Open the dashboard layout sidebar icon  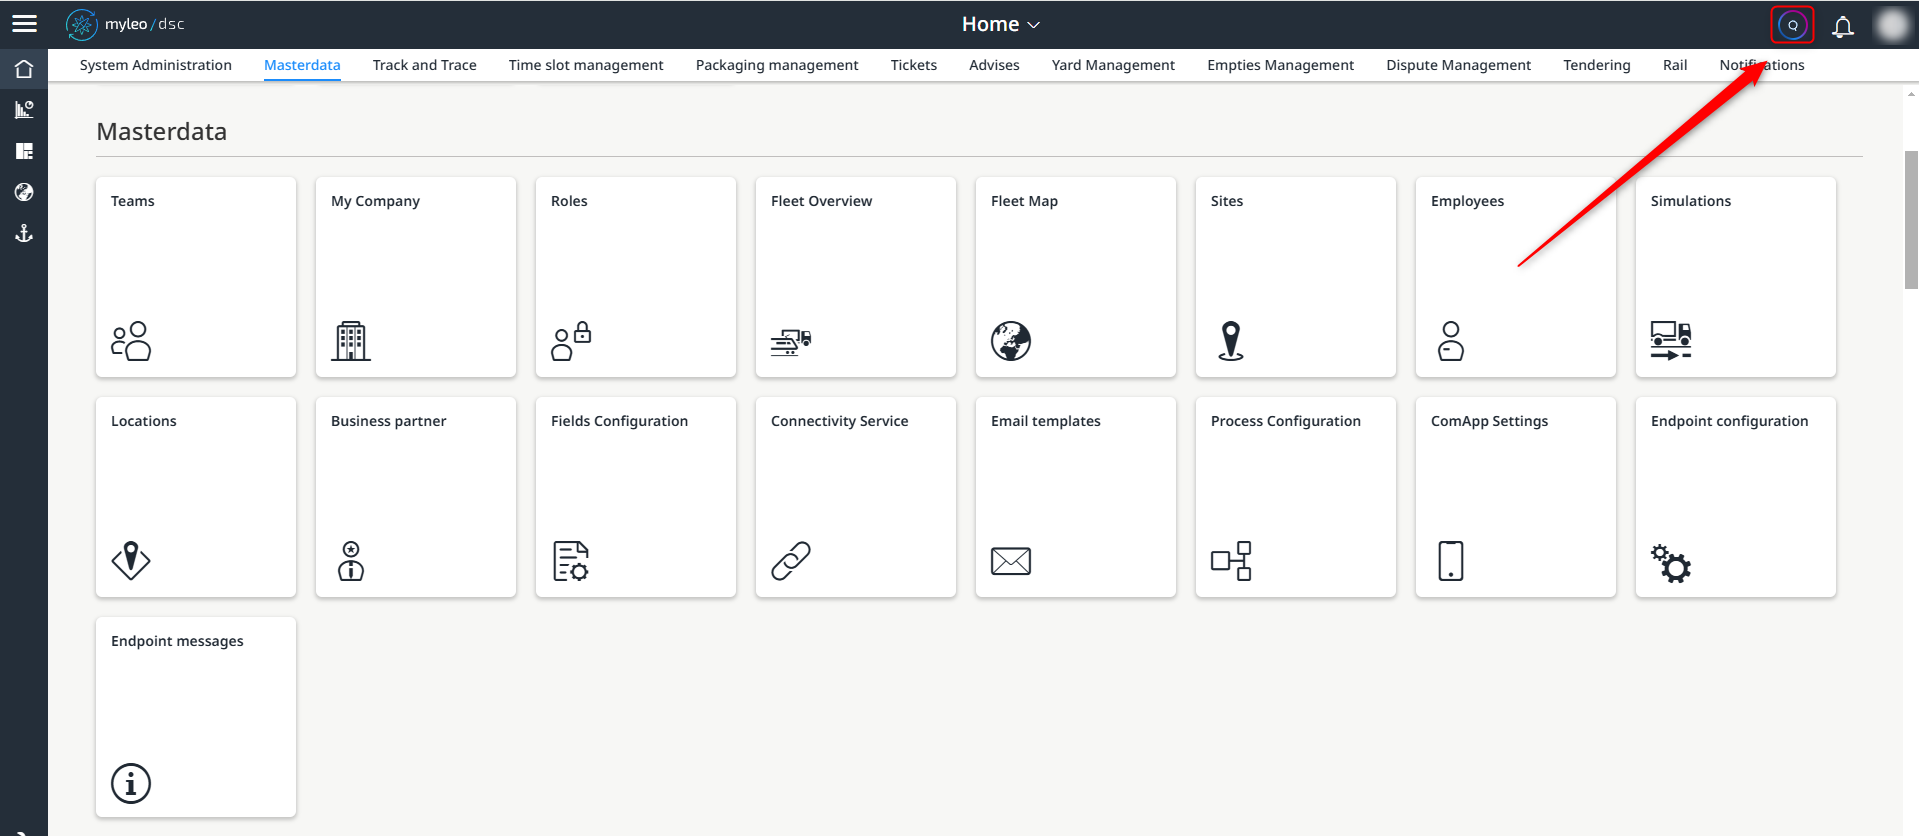24,151
